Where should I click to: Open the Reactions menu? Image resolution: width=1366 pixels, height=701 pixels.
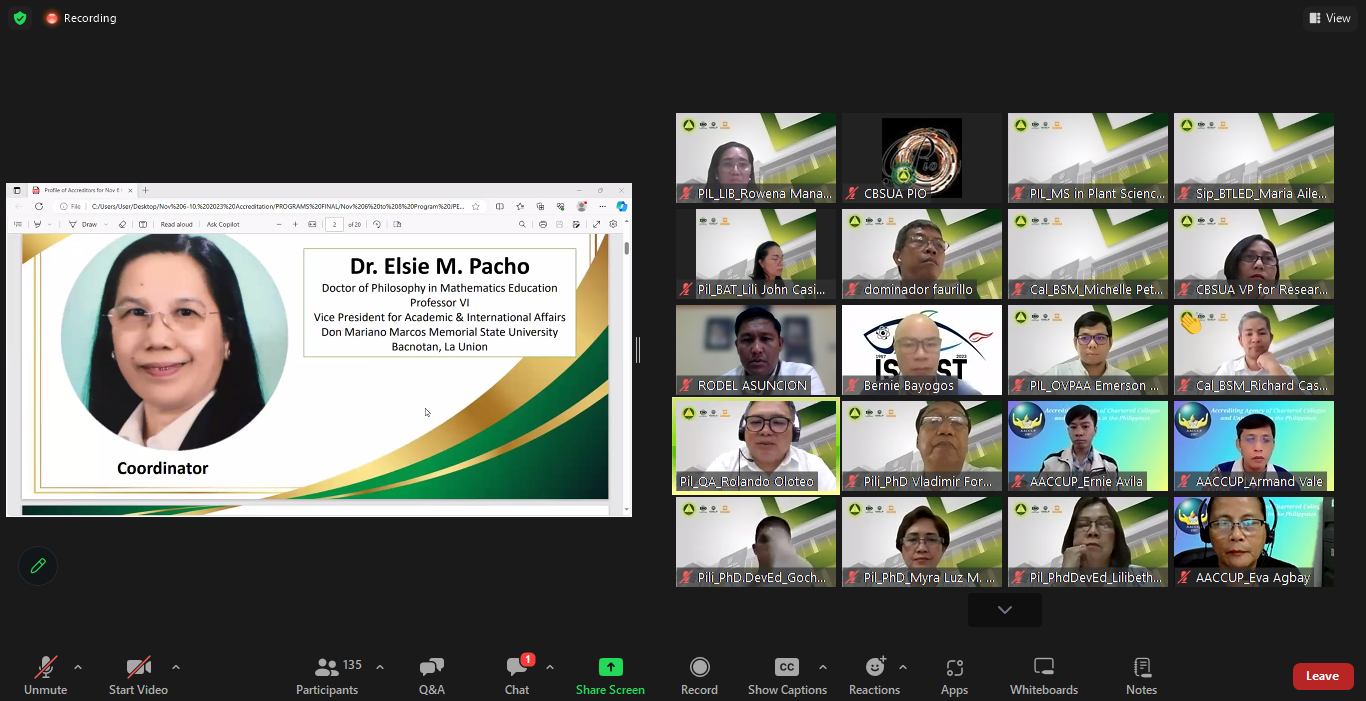tap(874, 675)
